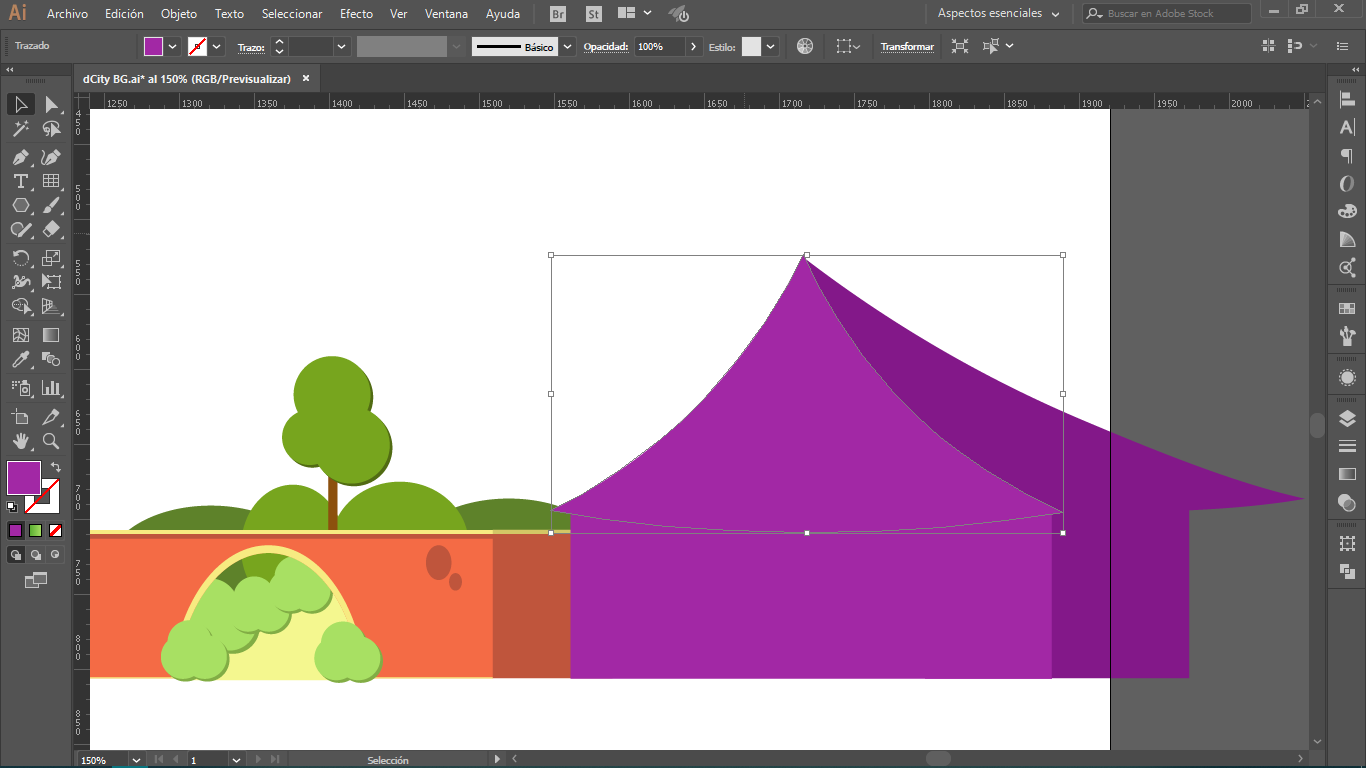Open the graphic style dropdown
The height and width of the screenshot is (768, 1366).
pyautogui.click(x=771, y=46)
